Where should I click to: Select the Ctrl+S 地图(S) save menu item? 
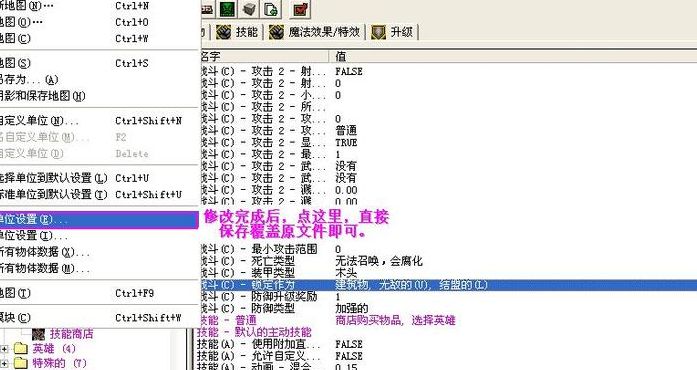point(99,63)
